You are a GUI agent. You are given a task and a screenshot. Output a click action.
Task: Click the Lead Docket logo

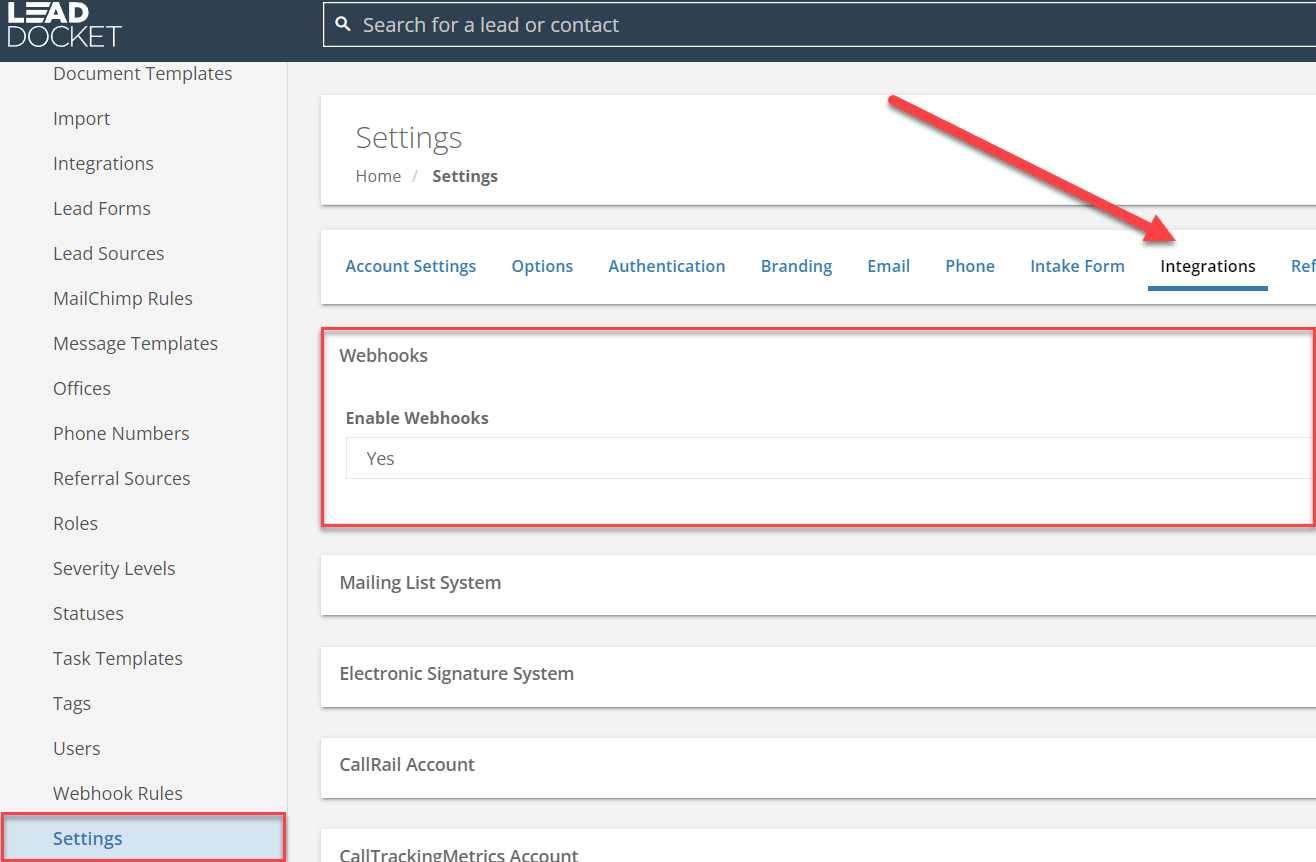tap(64, 24)
